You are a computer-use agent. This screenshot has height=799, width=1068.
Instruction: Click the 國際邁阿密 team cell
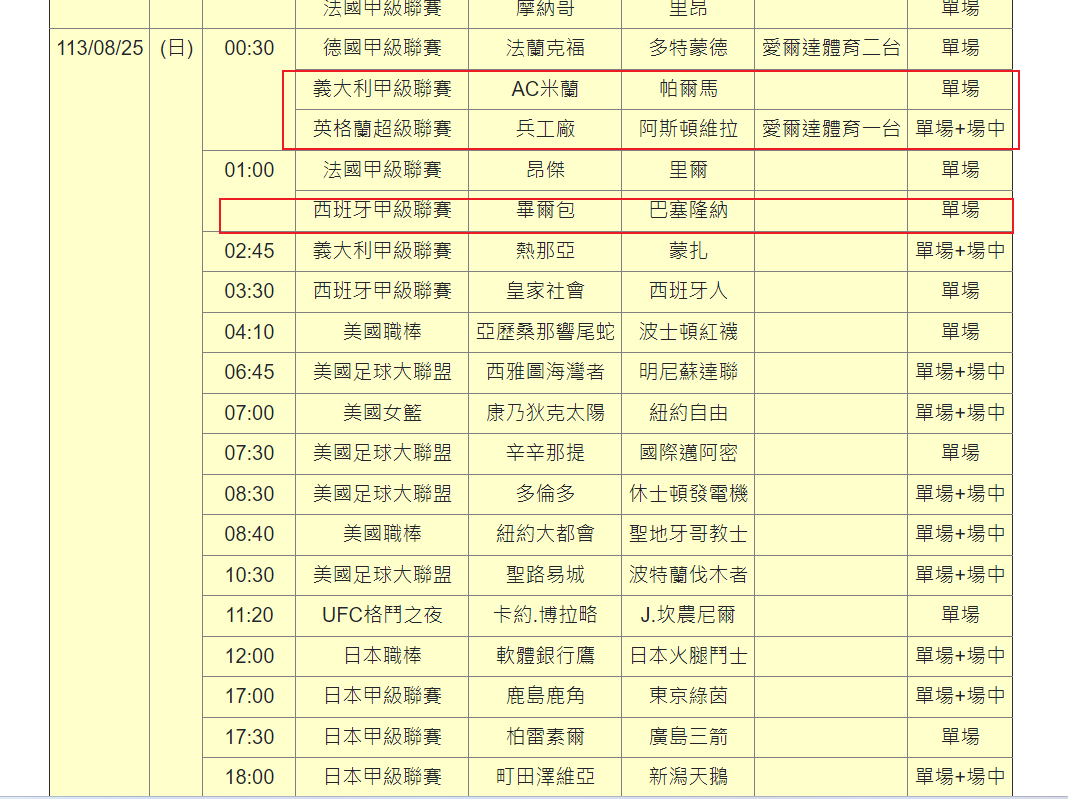click(688, 453)
